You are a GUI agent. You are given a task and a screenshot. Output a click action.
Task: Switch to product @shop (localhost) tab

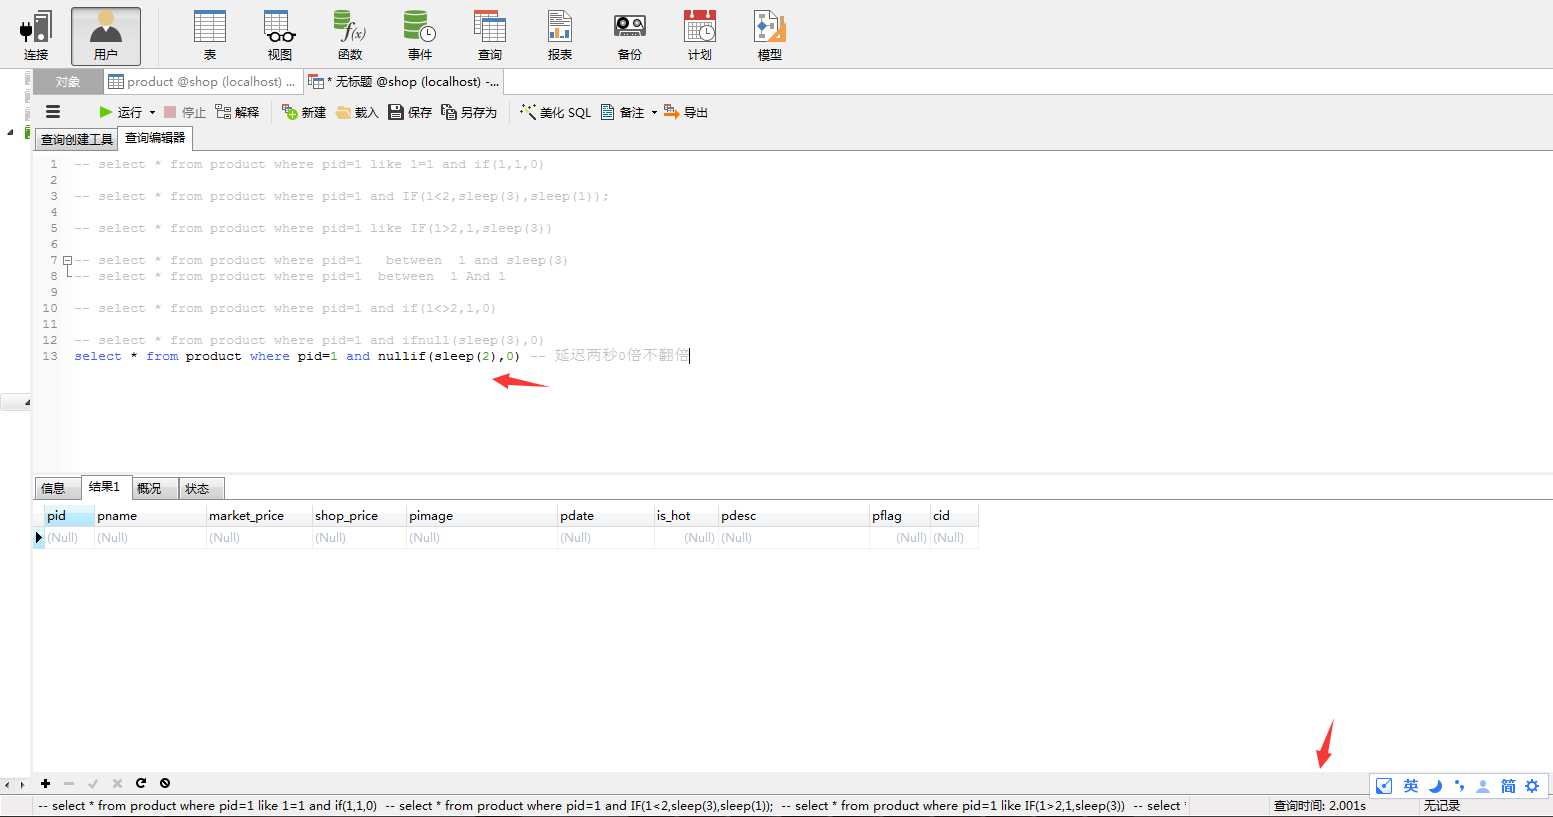tap(202, 82)
